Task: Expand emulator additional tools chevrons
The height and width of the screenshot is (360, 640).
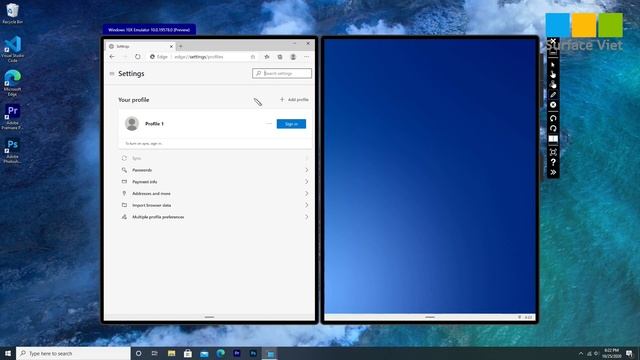Action: (x=553, y=173)
